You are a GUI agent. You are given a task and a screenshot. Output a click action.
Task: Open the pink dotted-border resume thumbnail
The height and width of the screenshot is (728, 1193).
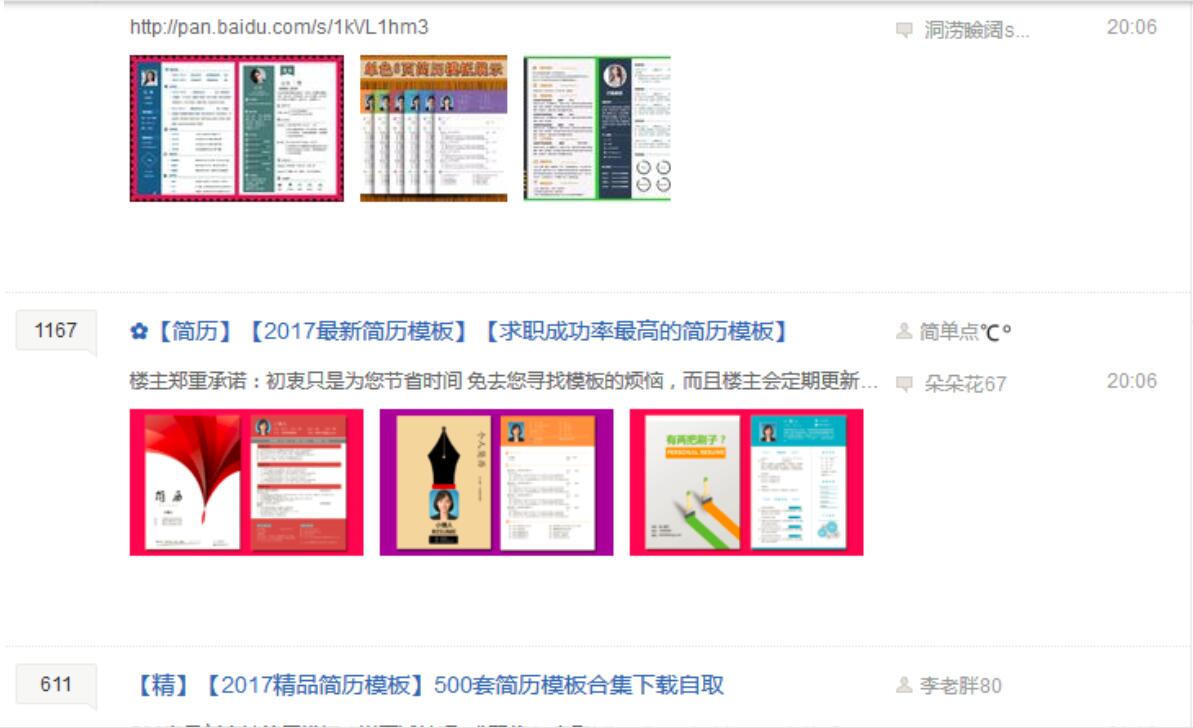[237, 128]
